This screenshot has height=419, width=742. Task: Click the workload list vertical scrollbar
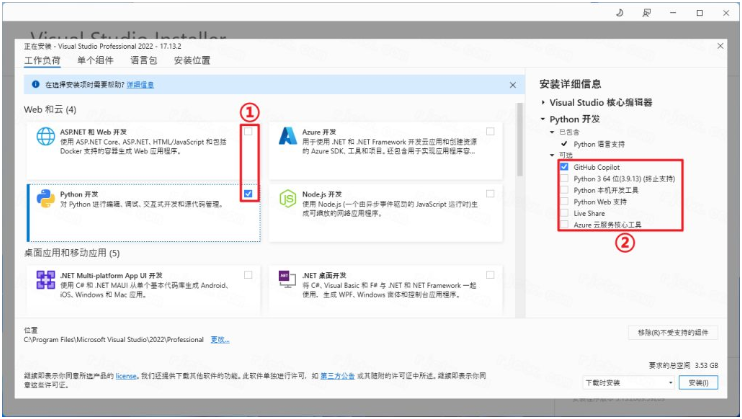click(520, 140)
